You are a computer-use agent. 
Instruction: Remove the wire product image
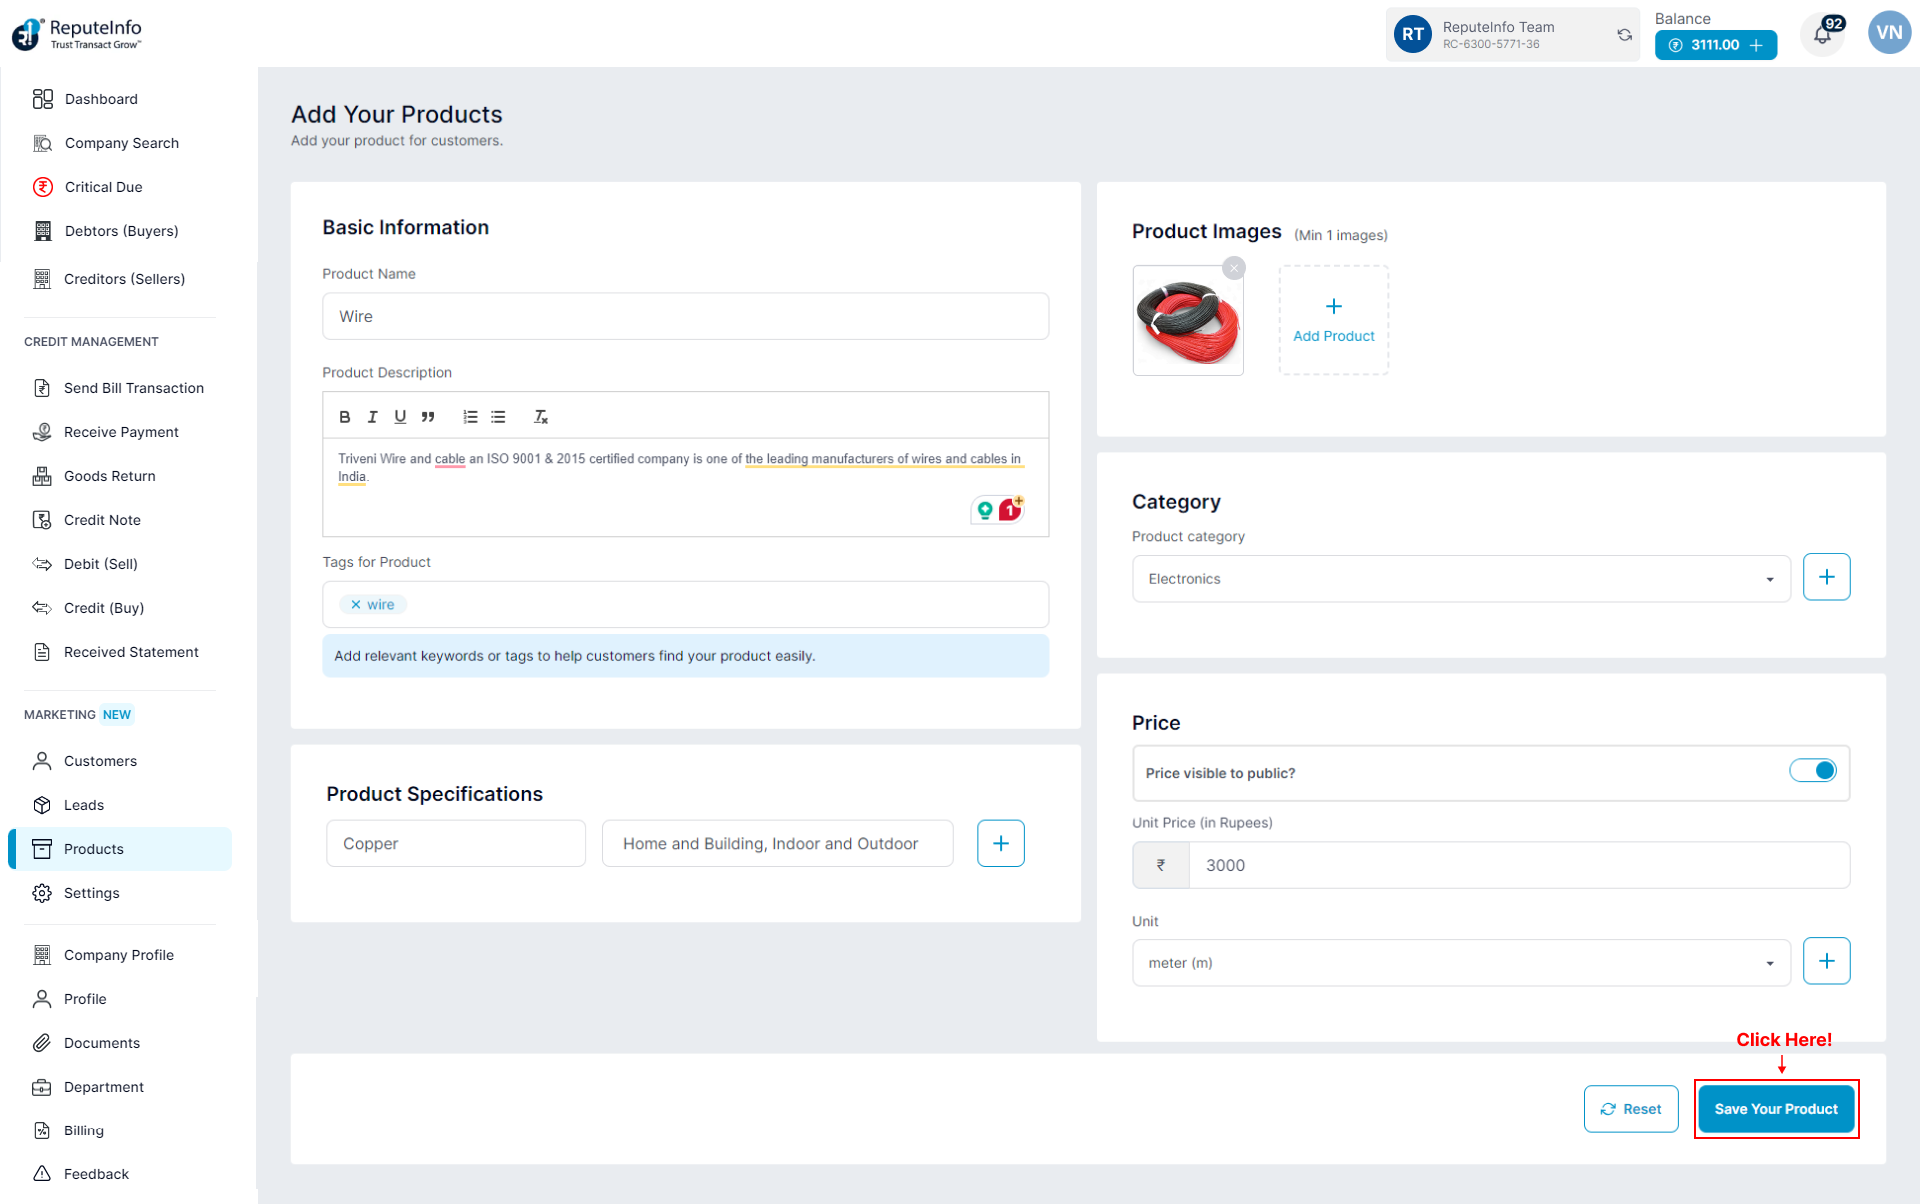(1234, 268)
